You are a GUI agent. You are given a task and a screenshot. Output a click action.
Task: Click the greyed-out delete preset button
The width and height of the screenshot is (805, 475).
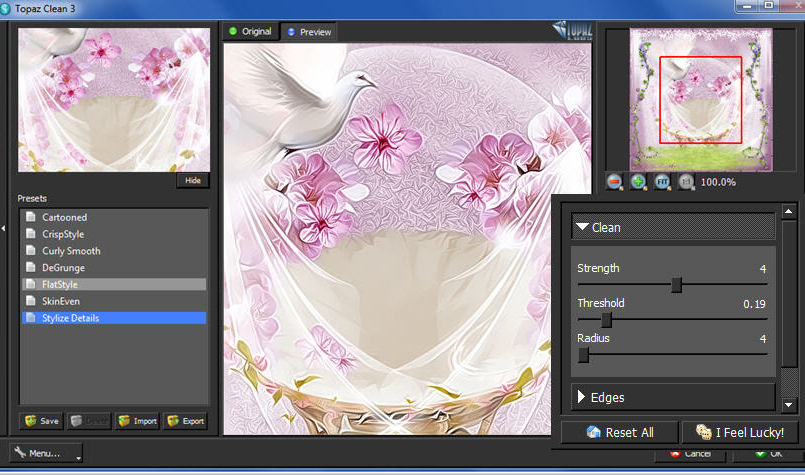coord(89,421)
